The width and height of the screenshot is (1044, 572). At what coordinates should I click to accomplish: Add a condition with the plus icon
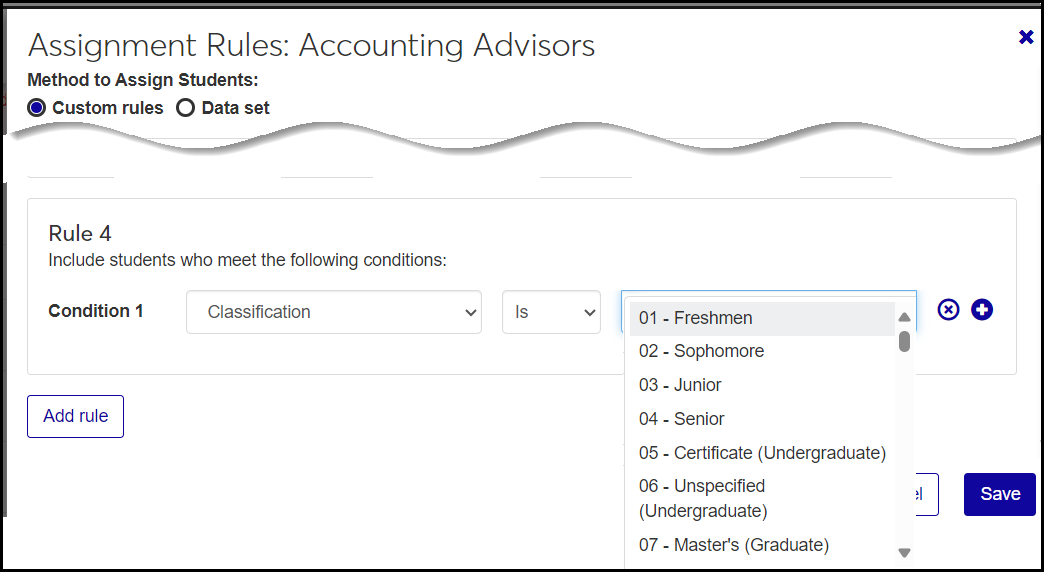982,310
